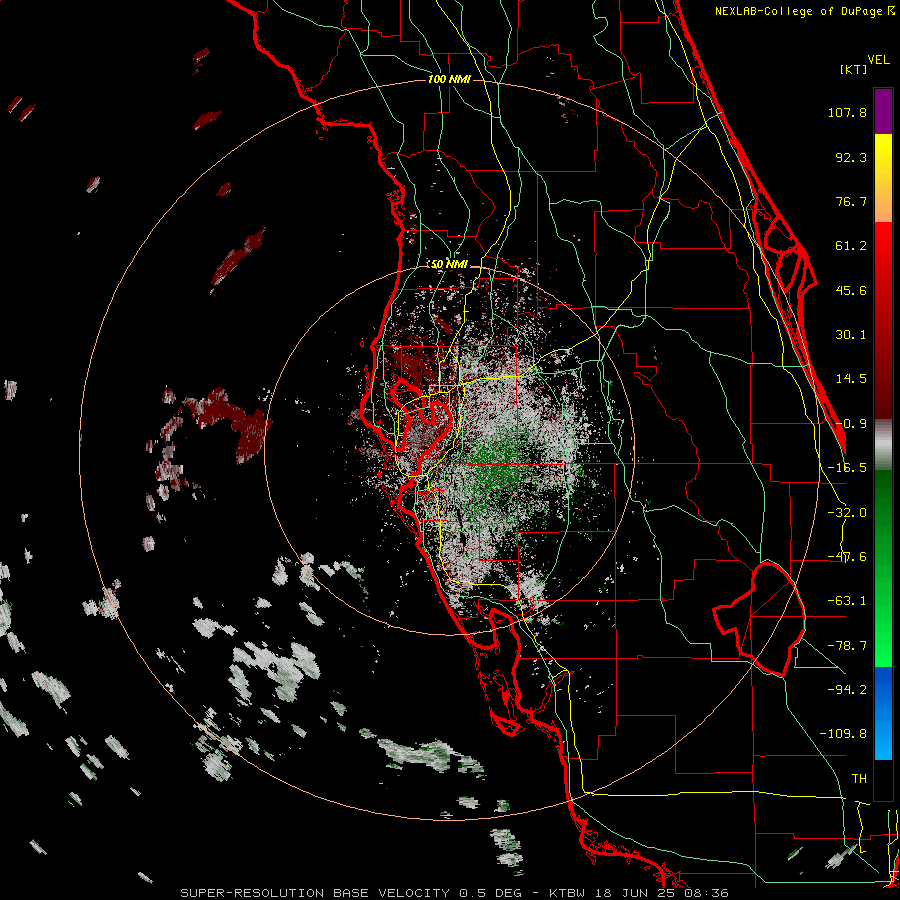Click the 50 NMI range ring label
Image resolution: width=900 pixels, height=900 pixels.
(449, 264)
